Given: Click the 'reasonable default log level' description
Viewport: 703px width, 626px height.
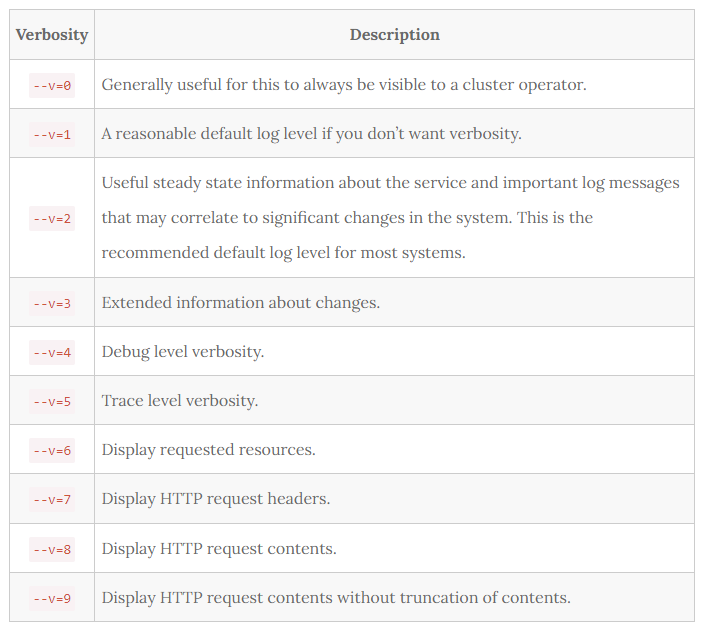Looking at the screenshot, I should [x=311, y=134].
